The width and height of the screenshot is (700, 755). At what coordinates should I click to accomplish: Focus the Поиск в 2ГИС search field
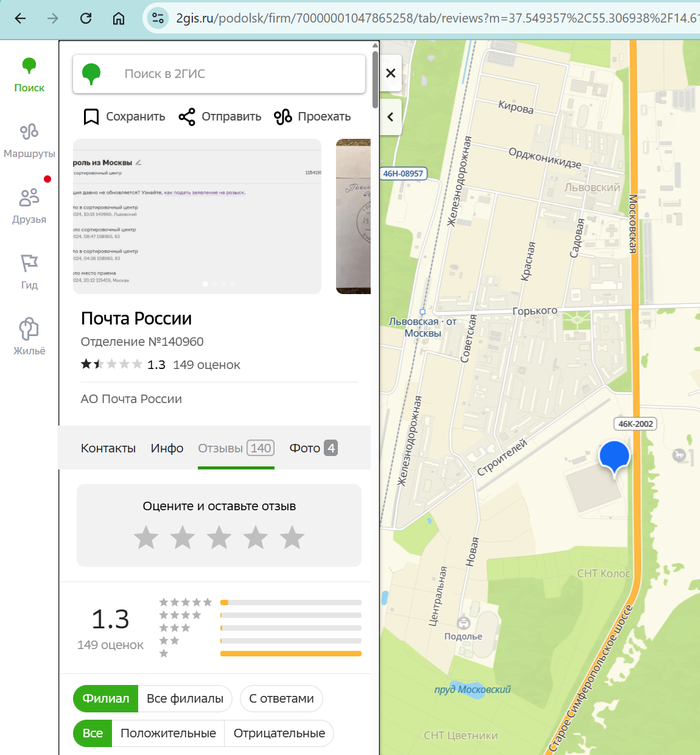(x=219, y=74)
